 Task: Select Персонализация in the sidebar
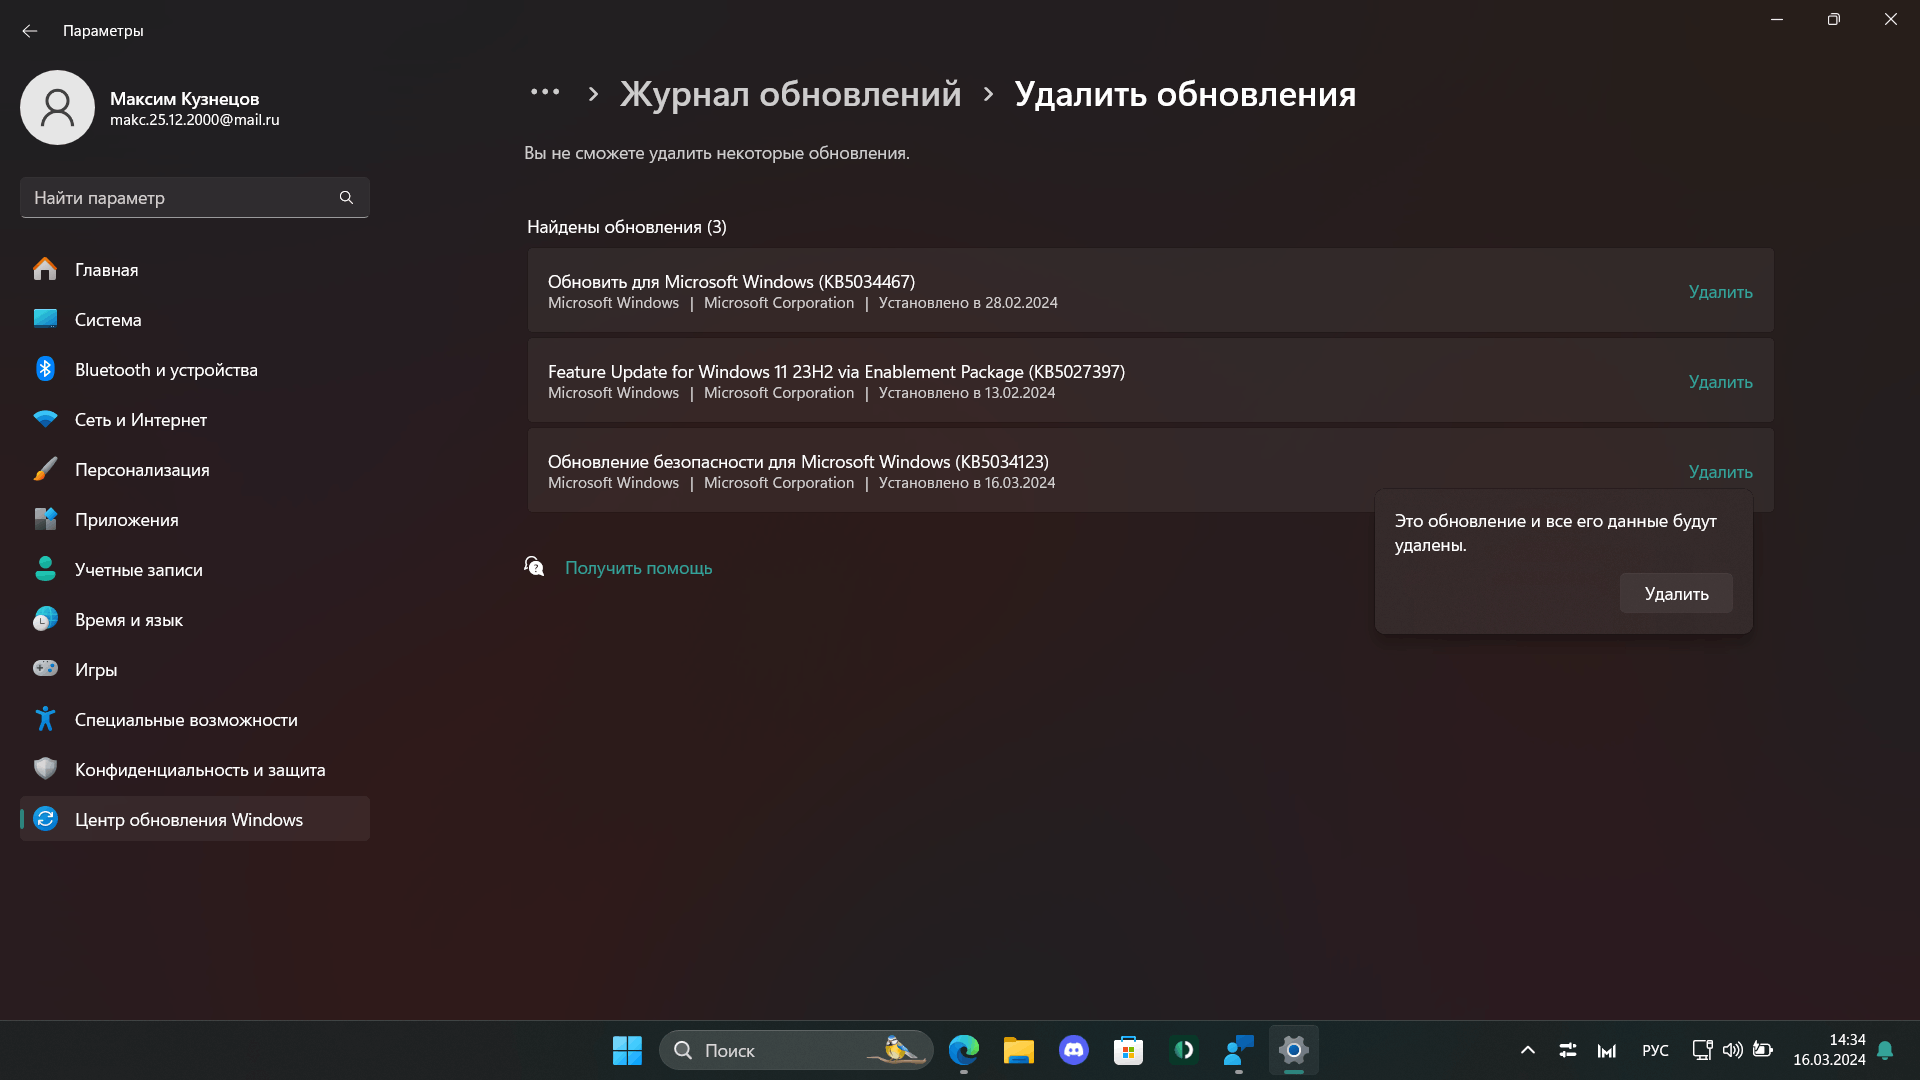point(195,469)
